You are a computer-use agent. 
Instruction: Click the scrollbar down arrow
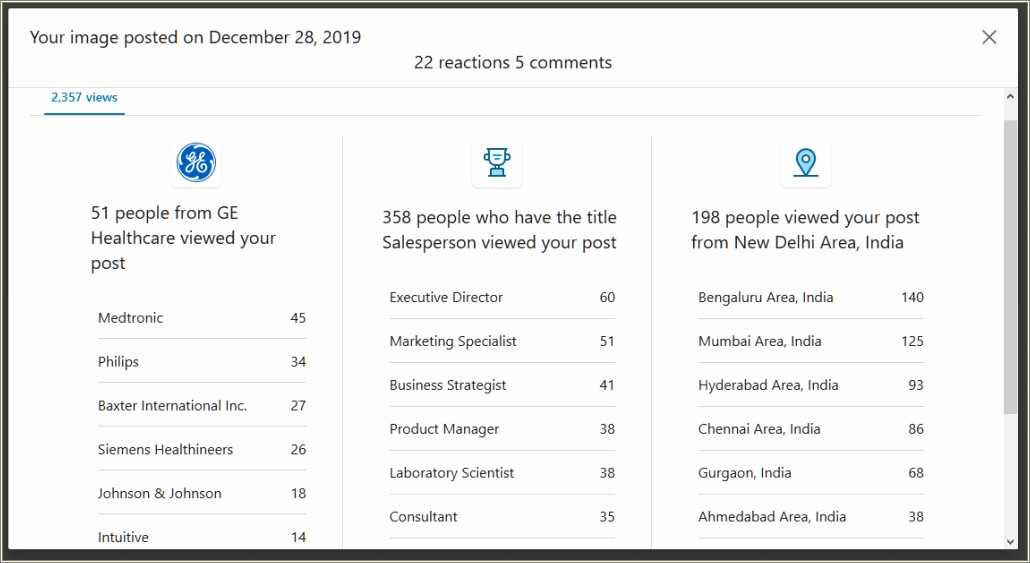tap(1010, 541)
